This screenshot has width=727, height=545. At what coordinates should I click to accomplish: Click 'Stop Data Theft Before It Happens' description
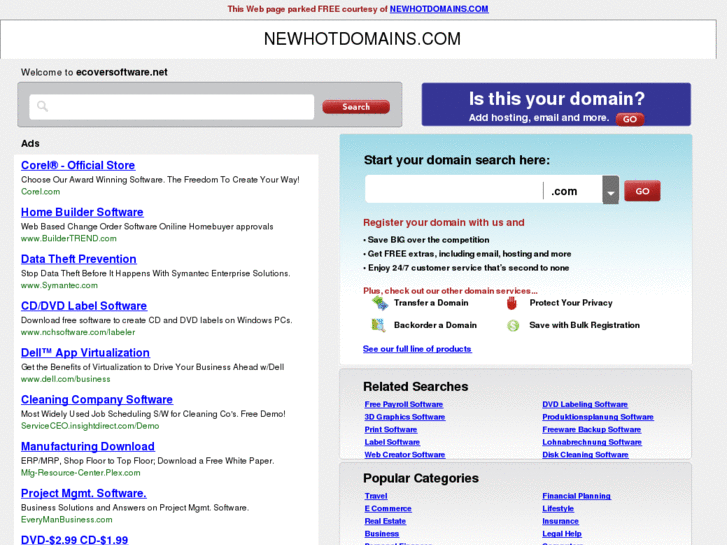tap(156, 273)
